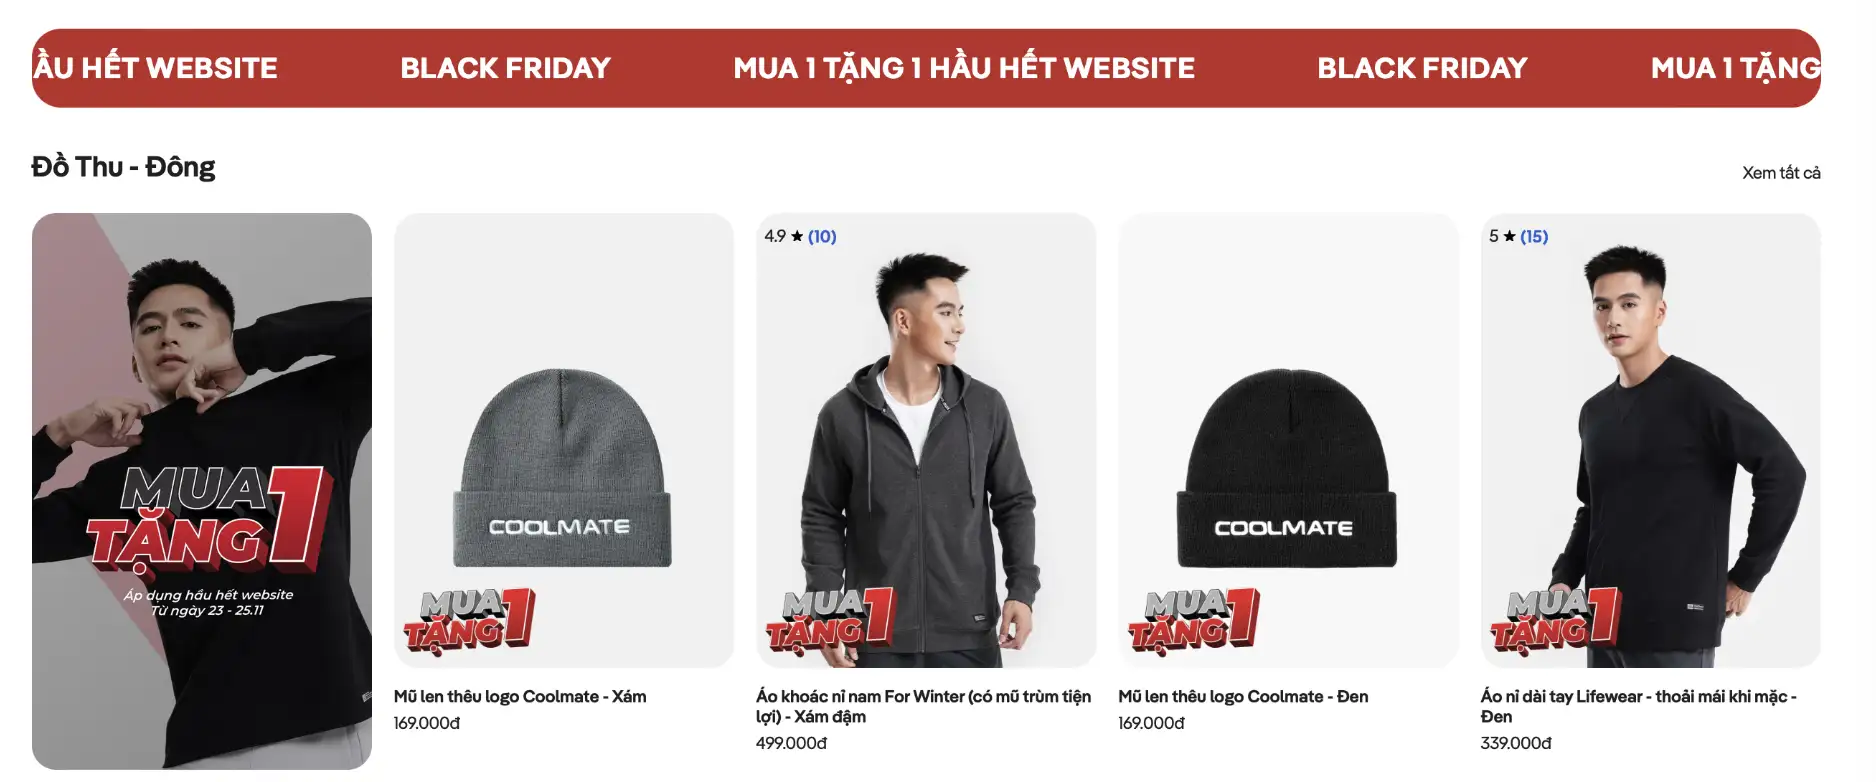Click the 4.9 star rating on hoodie
Image resolution: width=1876 pixels, height=782 pixels.
783,236
